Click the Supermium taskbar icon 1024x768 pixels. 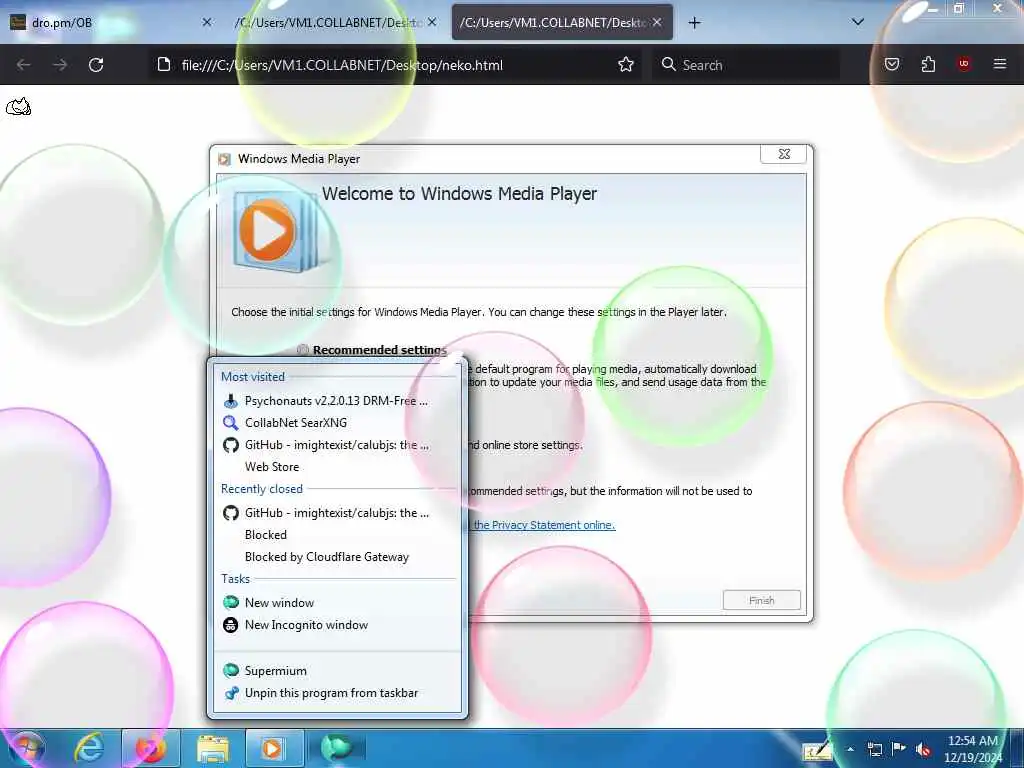click(337, 748)
